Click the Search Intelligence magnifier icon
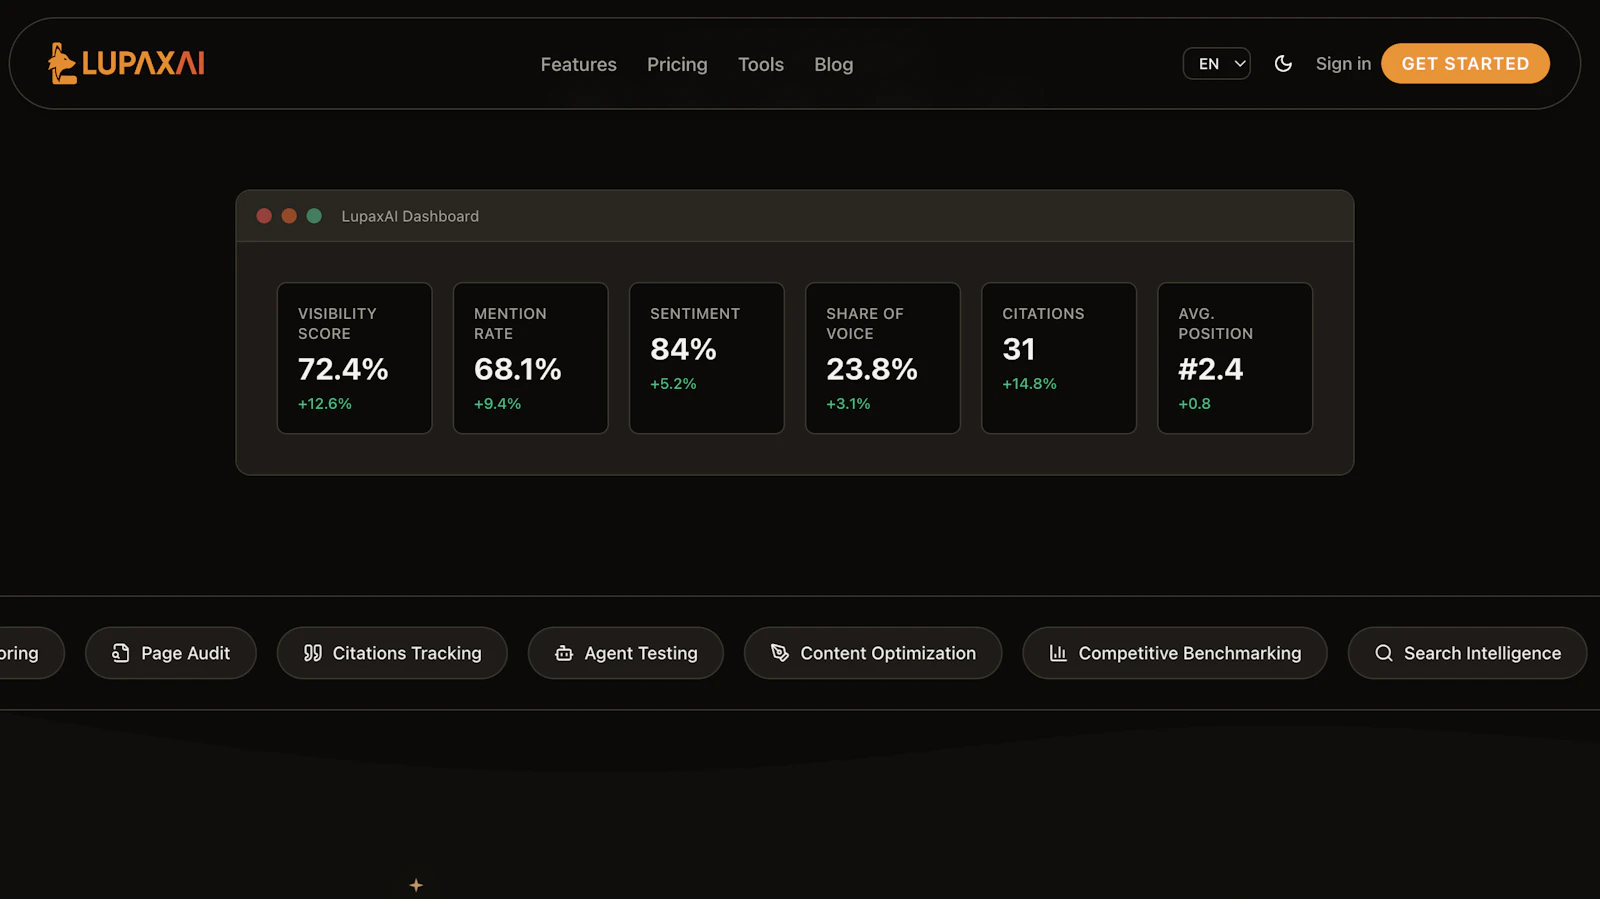Screen dimensions: 1600x899 [x=1384, y=653]
